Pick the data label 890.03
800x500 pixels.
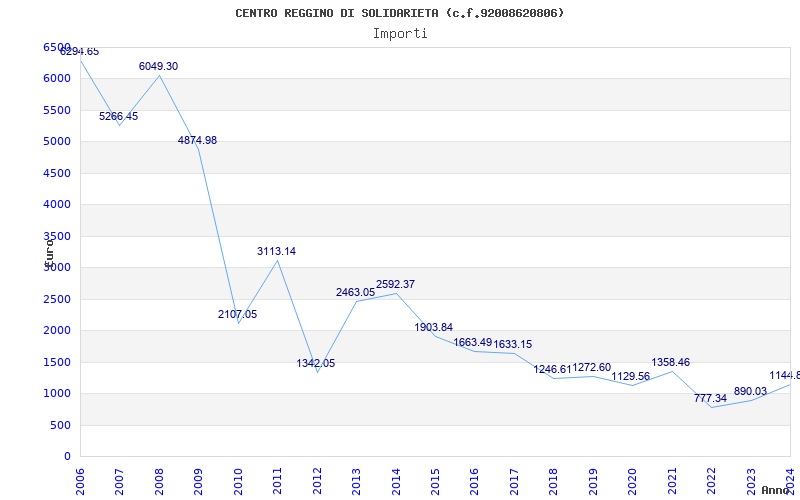[750, 391]
